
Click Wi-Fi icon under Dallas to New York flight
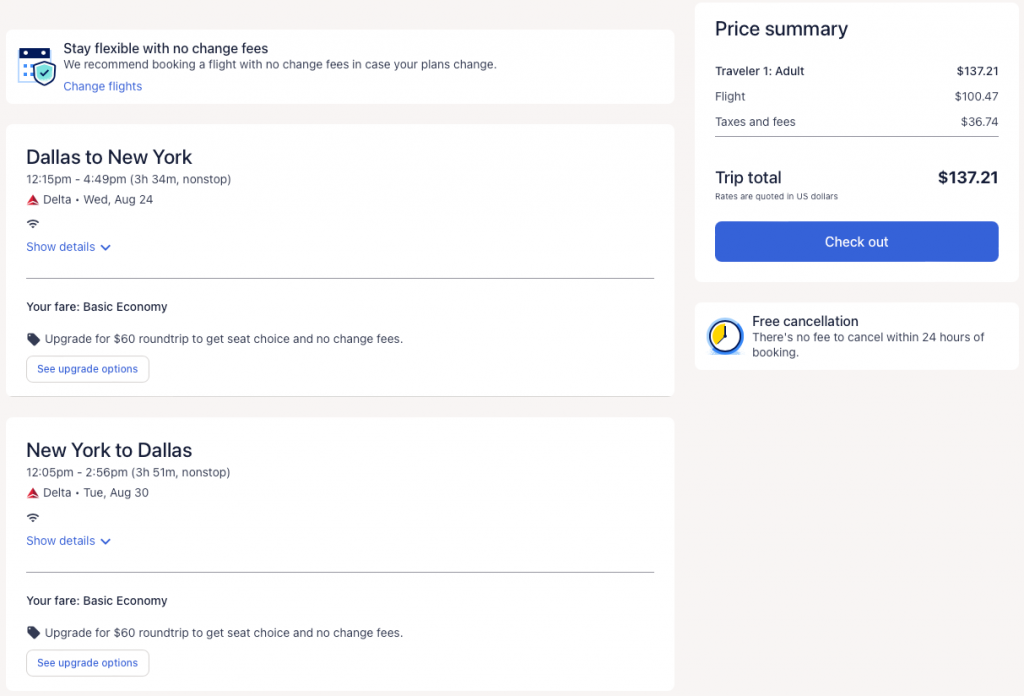pos(33,224)
